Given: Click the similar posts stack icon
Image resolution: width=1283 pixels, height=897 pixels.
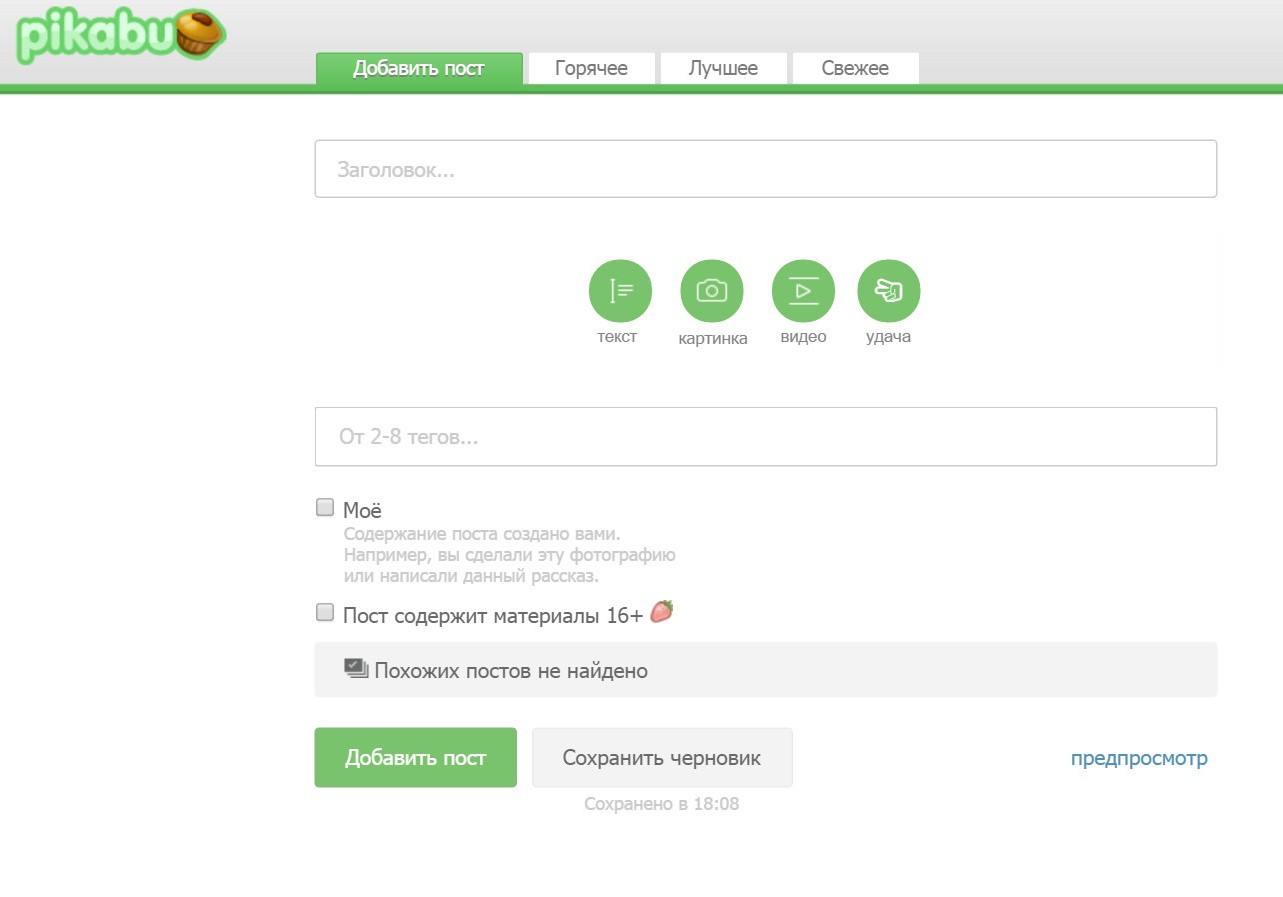Looking at the screenshot, I should click(x=357, y=669).
